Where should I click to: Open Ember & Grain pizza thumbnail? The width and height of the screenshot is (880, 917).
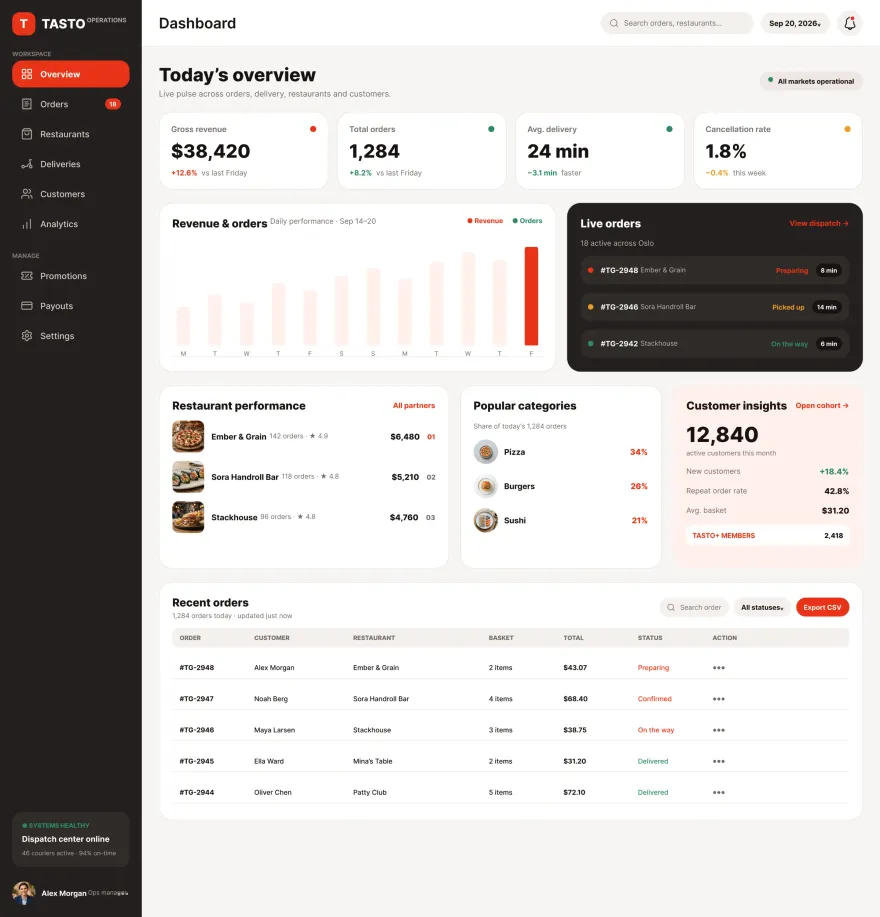[188, 436]
